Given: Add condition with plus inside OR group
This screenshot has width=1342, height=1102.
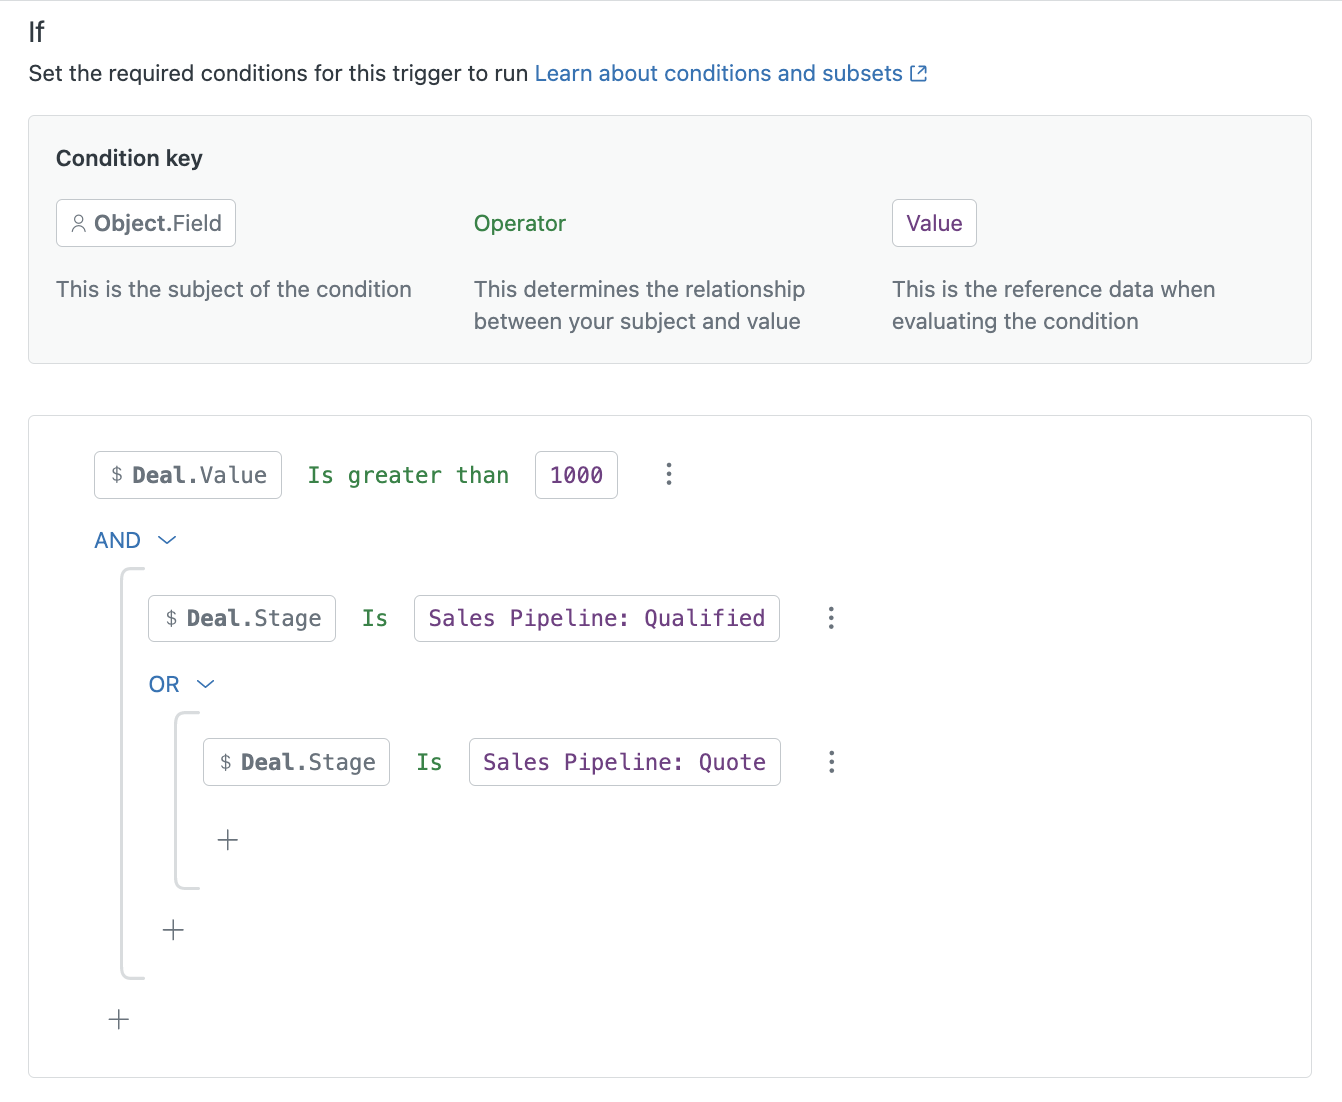Looking at the screenshot, I should coord(228,840).
